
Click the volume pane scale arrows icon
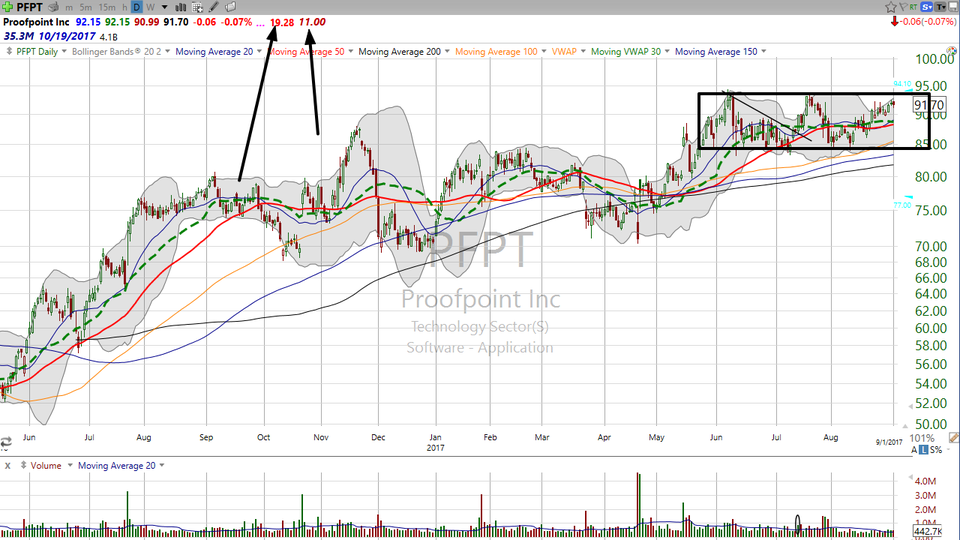[x=23, y=465]
